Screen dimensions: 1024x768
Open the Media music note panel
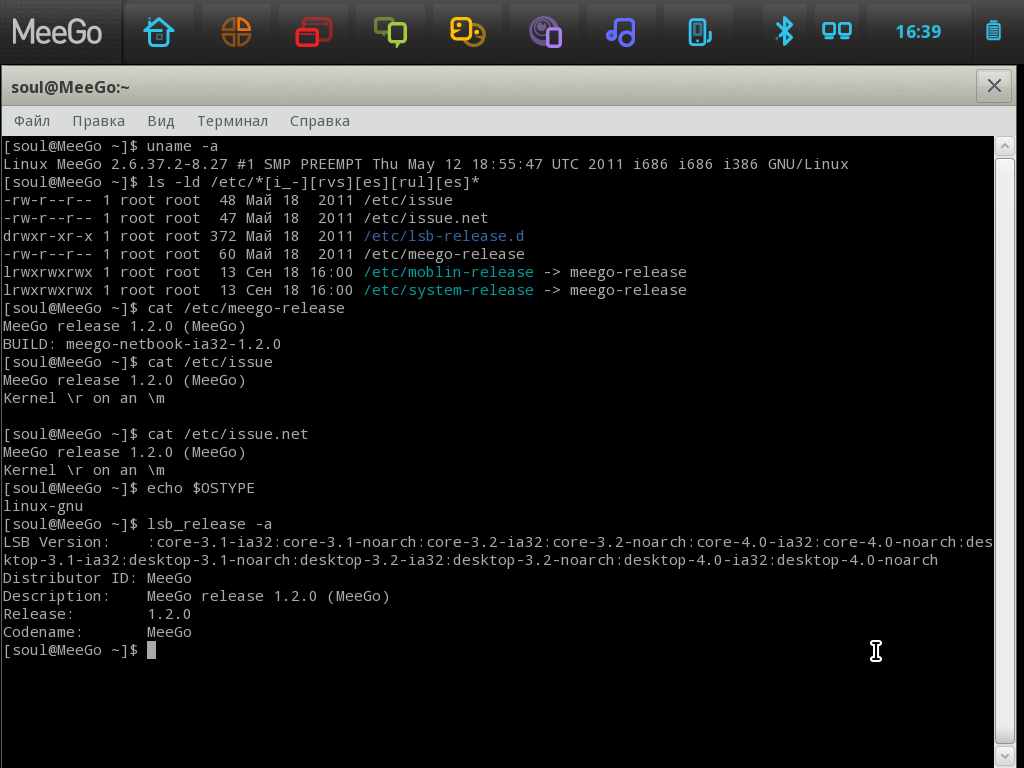pyautogui.click(x=620, y=32)
